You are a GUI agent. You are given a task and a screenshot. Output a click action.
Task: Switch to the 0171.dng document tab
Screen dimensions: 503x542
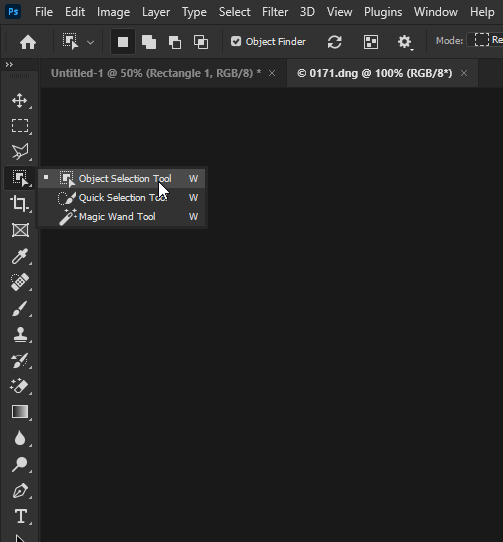374,73
